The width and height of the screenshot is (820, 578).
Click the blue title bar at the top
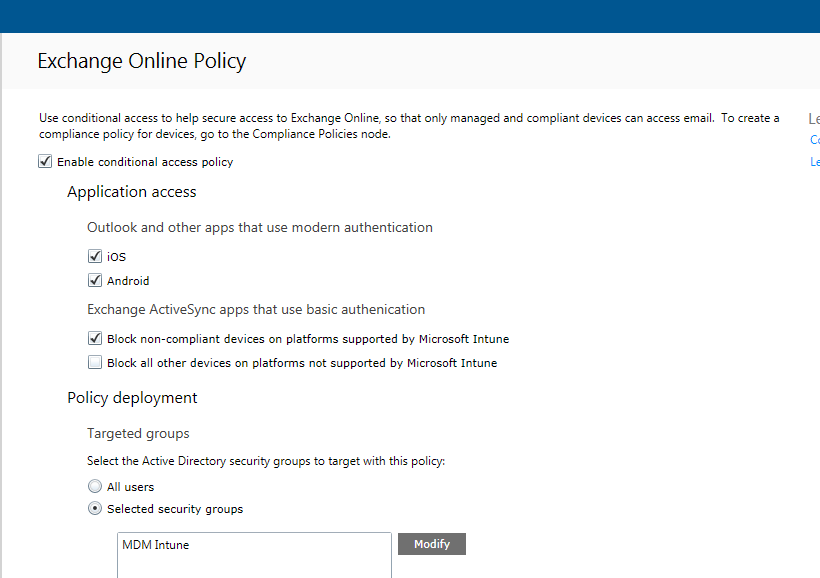[x=410, y=16]
